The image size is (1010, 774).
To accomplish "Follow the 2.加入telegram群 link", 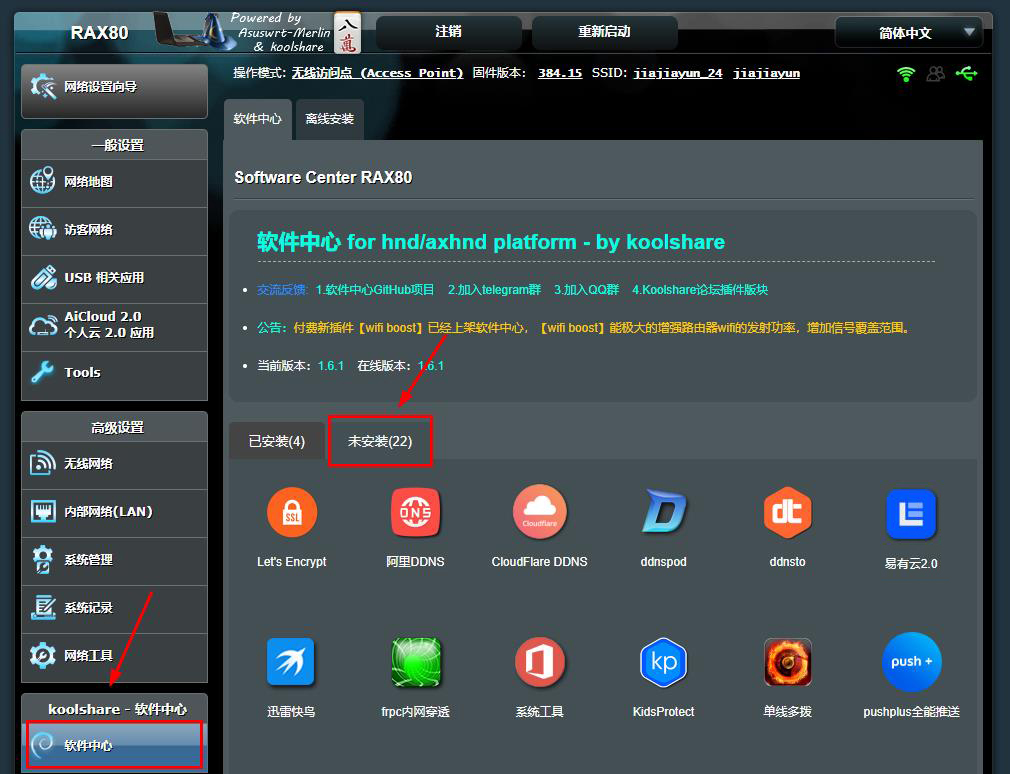I will 495,290.
